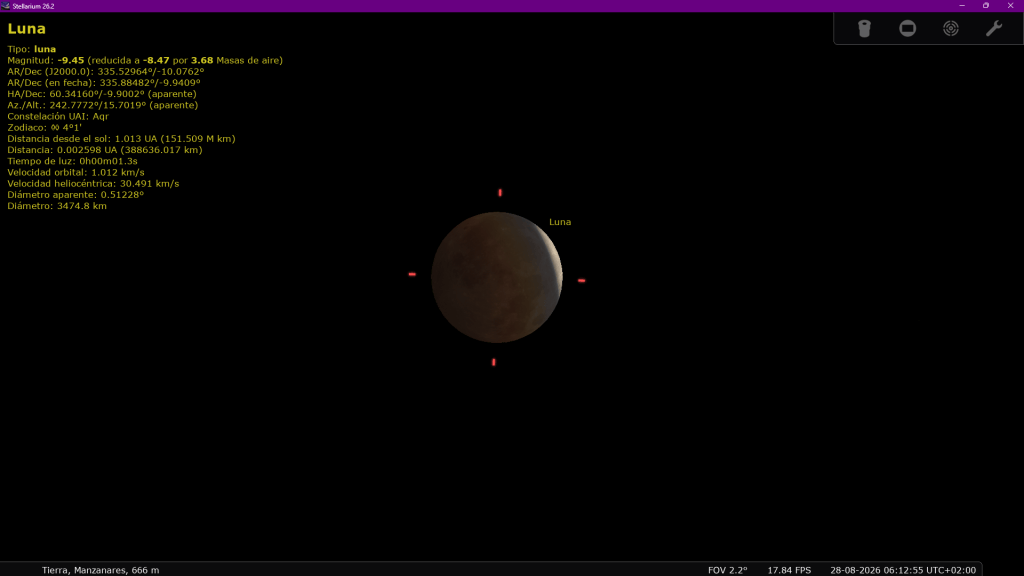Click the 'Az./Alt.' apparent coordinates line
This screenshot has width=1024, height=576.
(103, 105)
